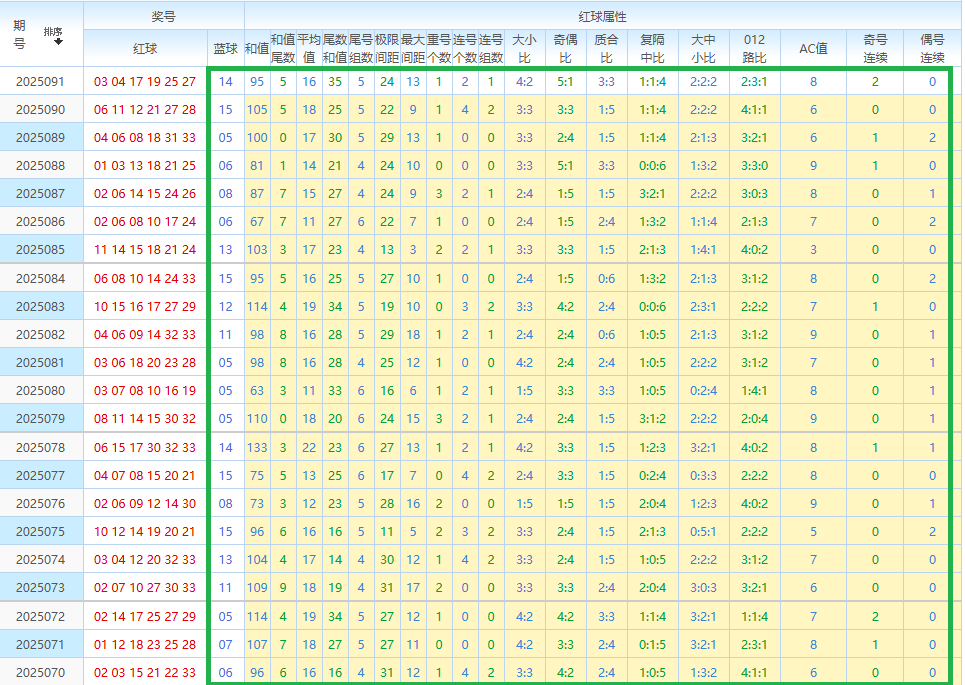Select issue number 2025089
Image resolution: width=965 pixels, height=685 pixels.
coord(40,138)
